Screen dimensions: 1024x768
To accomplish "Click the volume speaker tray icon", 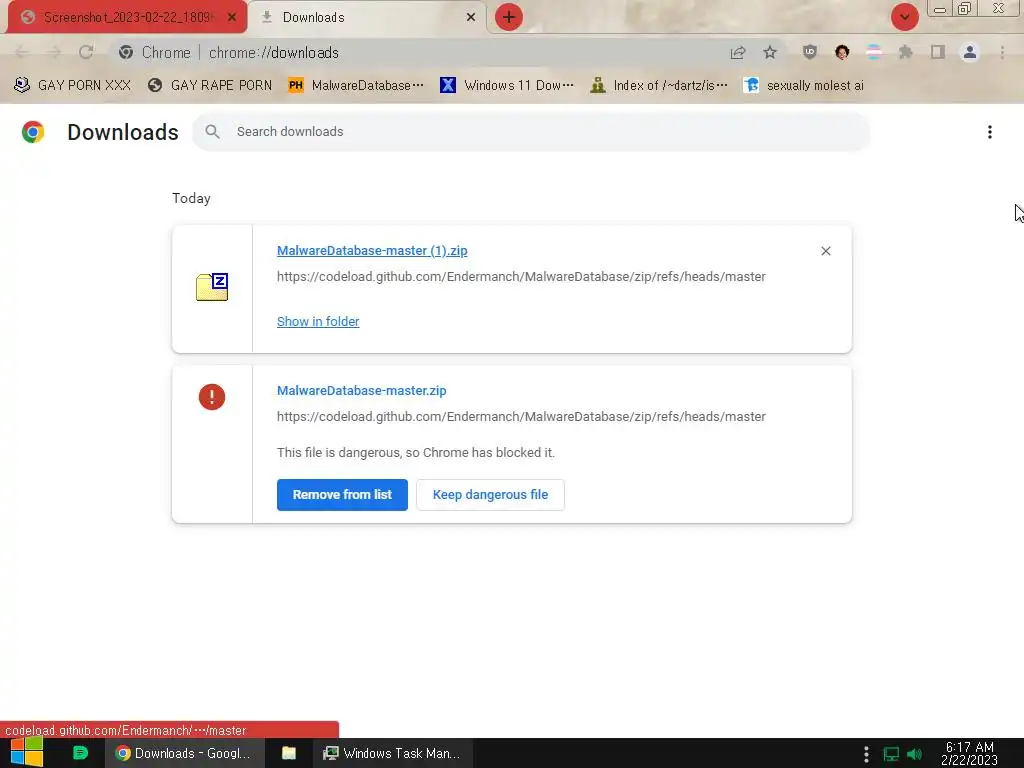I will coord(914,754).
